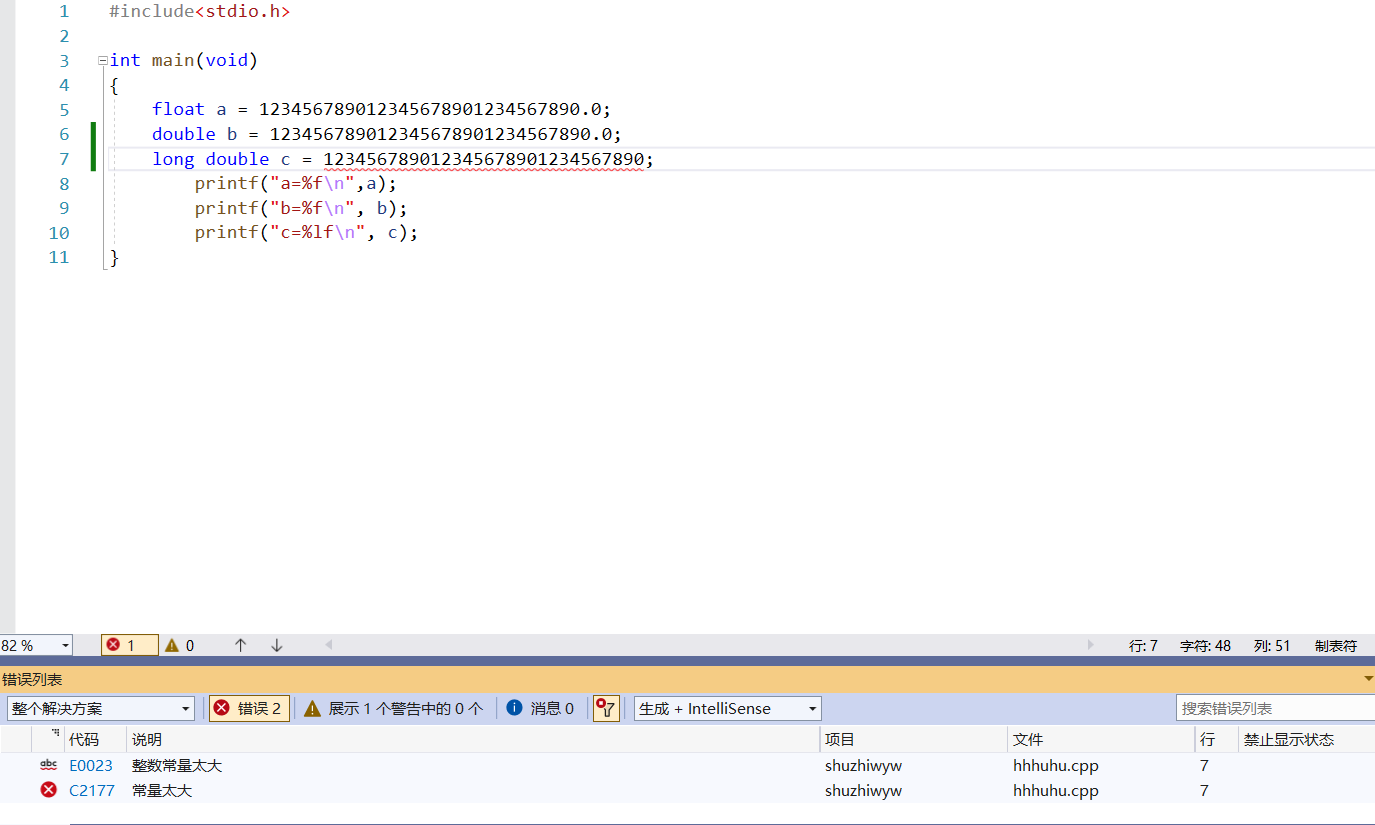Open the 错误列表 panel options arrow
1375x825 pixels.
[1368, 679]
